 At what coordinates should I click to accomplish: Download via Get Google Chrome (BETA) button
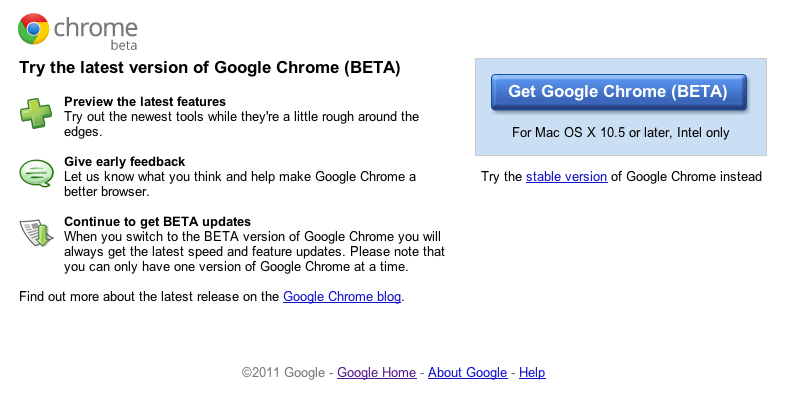(x=619, y=92)
